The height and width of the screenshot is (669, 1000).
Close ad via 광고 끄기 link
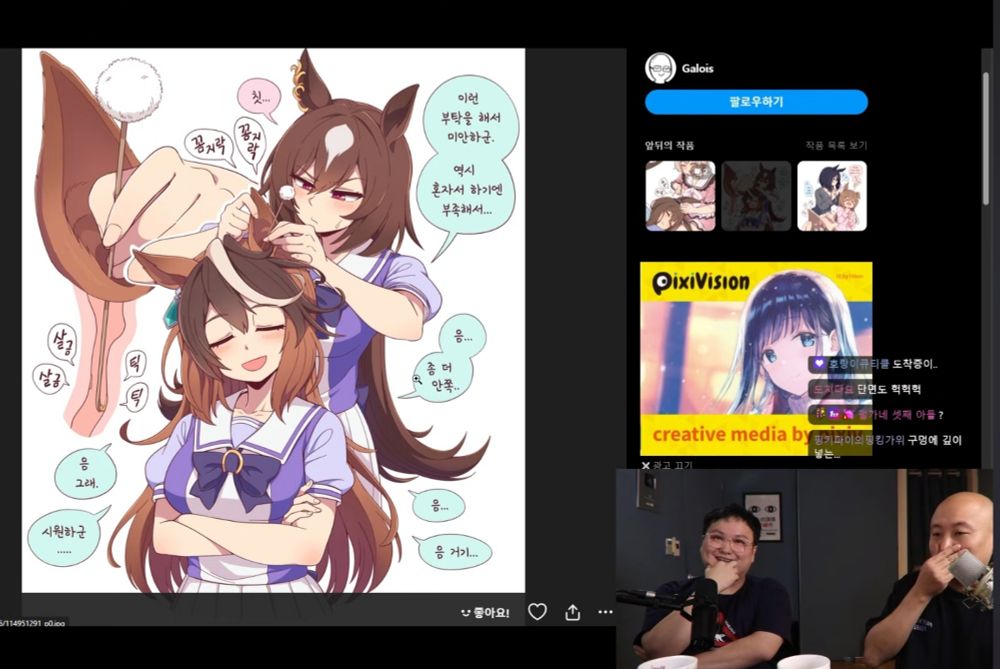[x=667, y=466]
